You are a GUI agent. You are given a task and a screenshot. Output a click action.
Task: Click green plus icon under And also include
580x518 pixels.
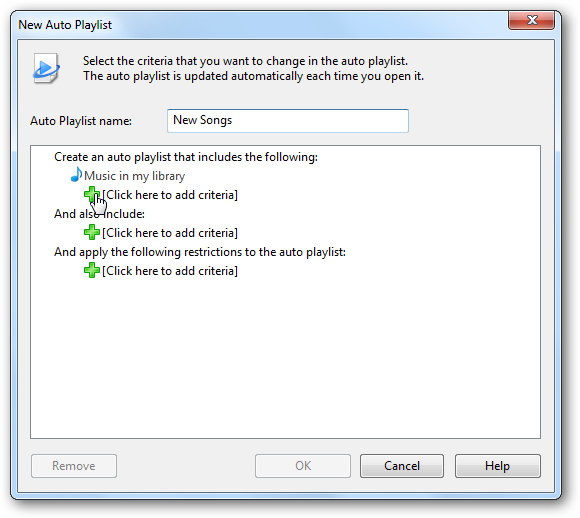tap(91, 233)
